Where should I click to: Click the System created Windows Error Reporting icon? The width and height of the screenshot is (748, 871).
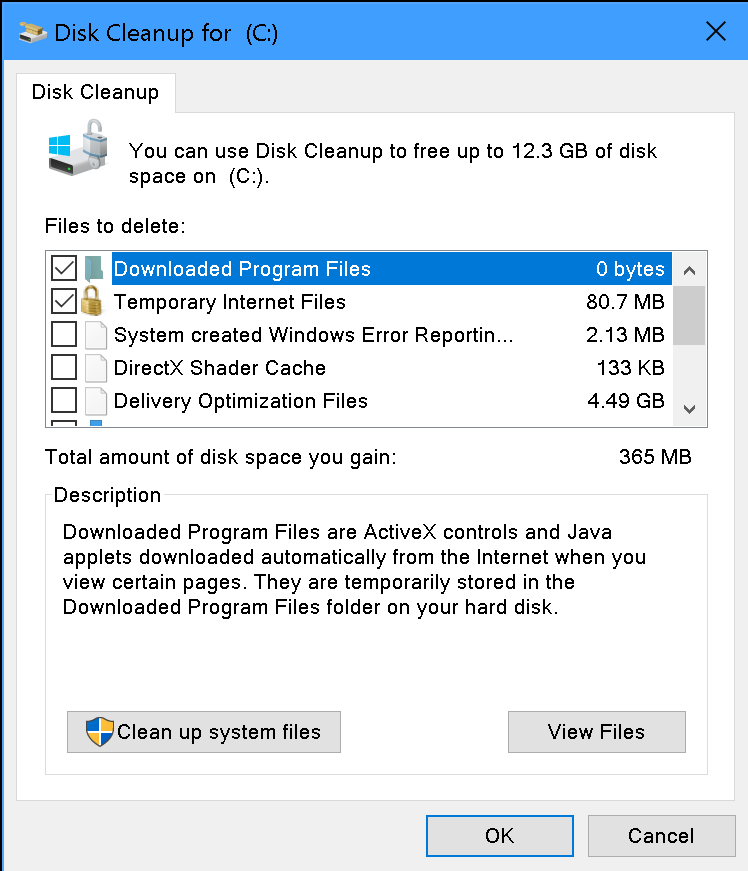click(97, 334)
